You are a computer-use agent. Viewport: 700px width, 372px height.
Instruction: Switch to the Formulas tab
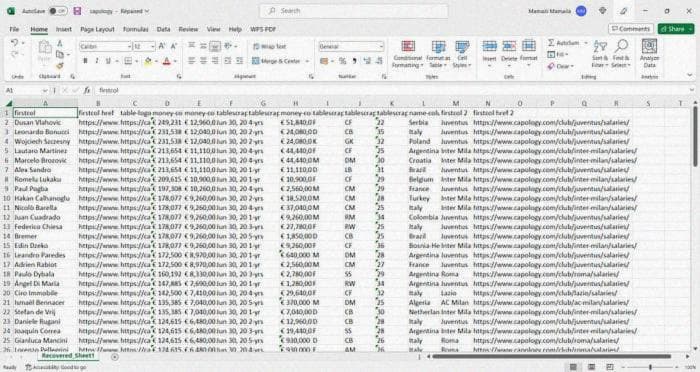click(135, 29)
